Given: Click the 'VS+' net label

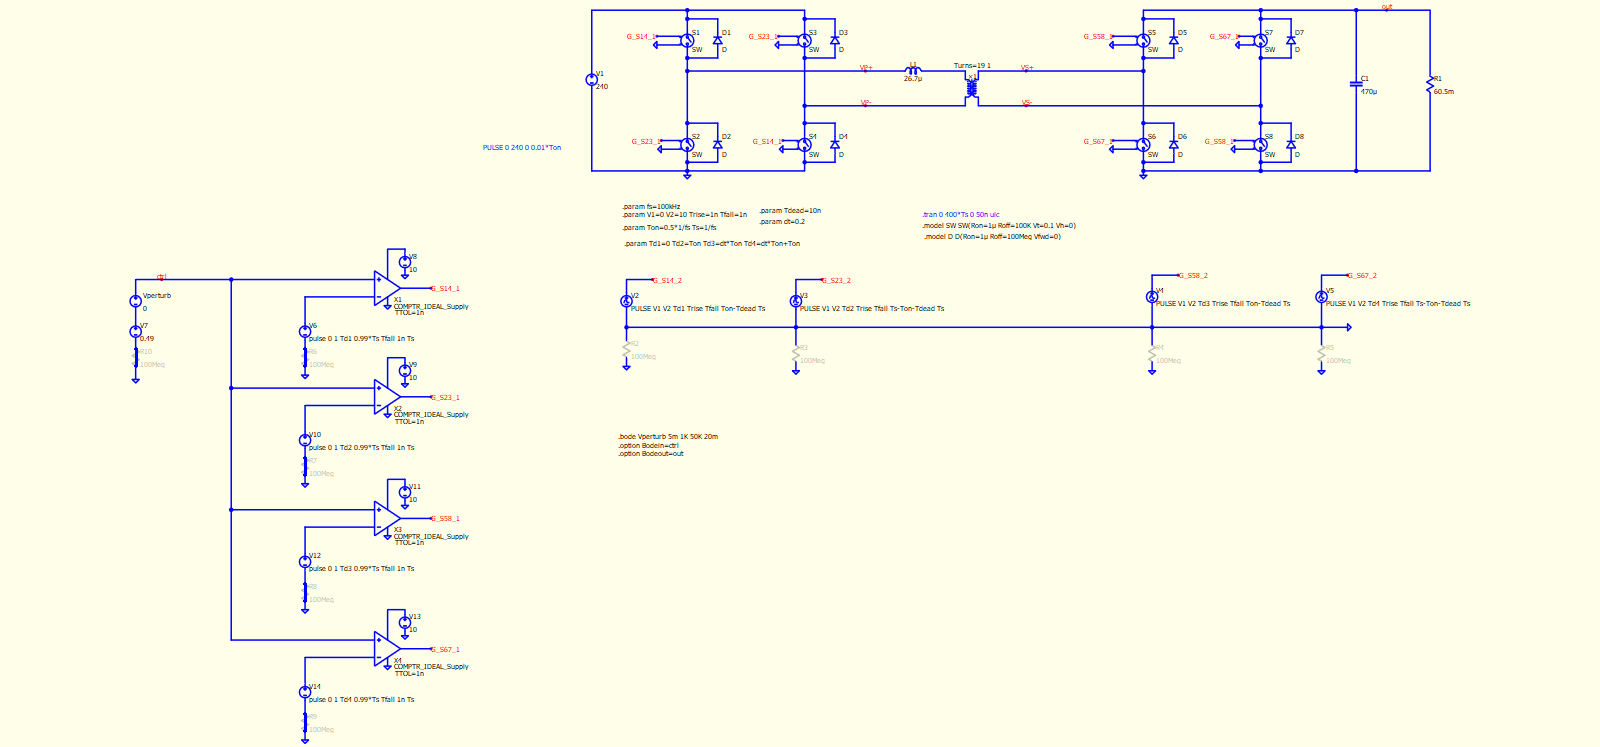Looking at the screenshot, I should (1027, 68).
